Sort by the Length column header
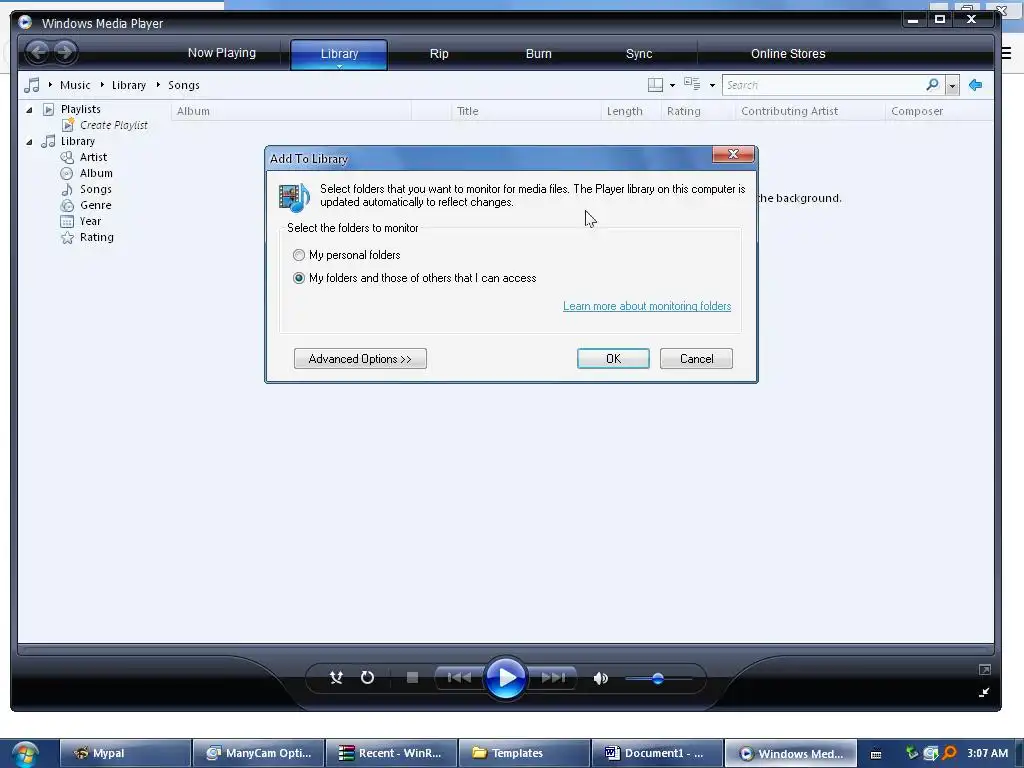The image size is (1024, 768). click(631, 111)
